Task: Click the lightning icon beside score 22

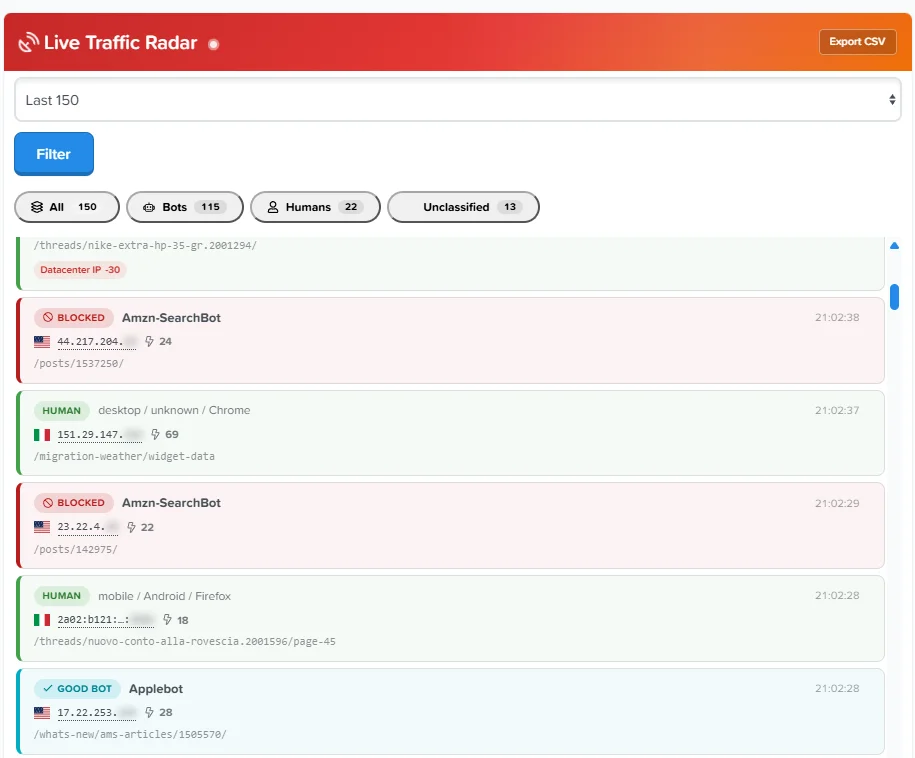Action: [x=131, y=527]
